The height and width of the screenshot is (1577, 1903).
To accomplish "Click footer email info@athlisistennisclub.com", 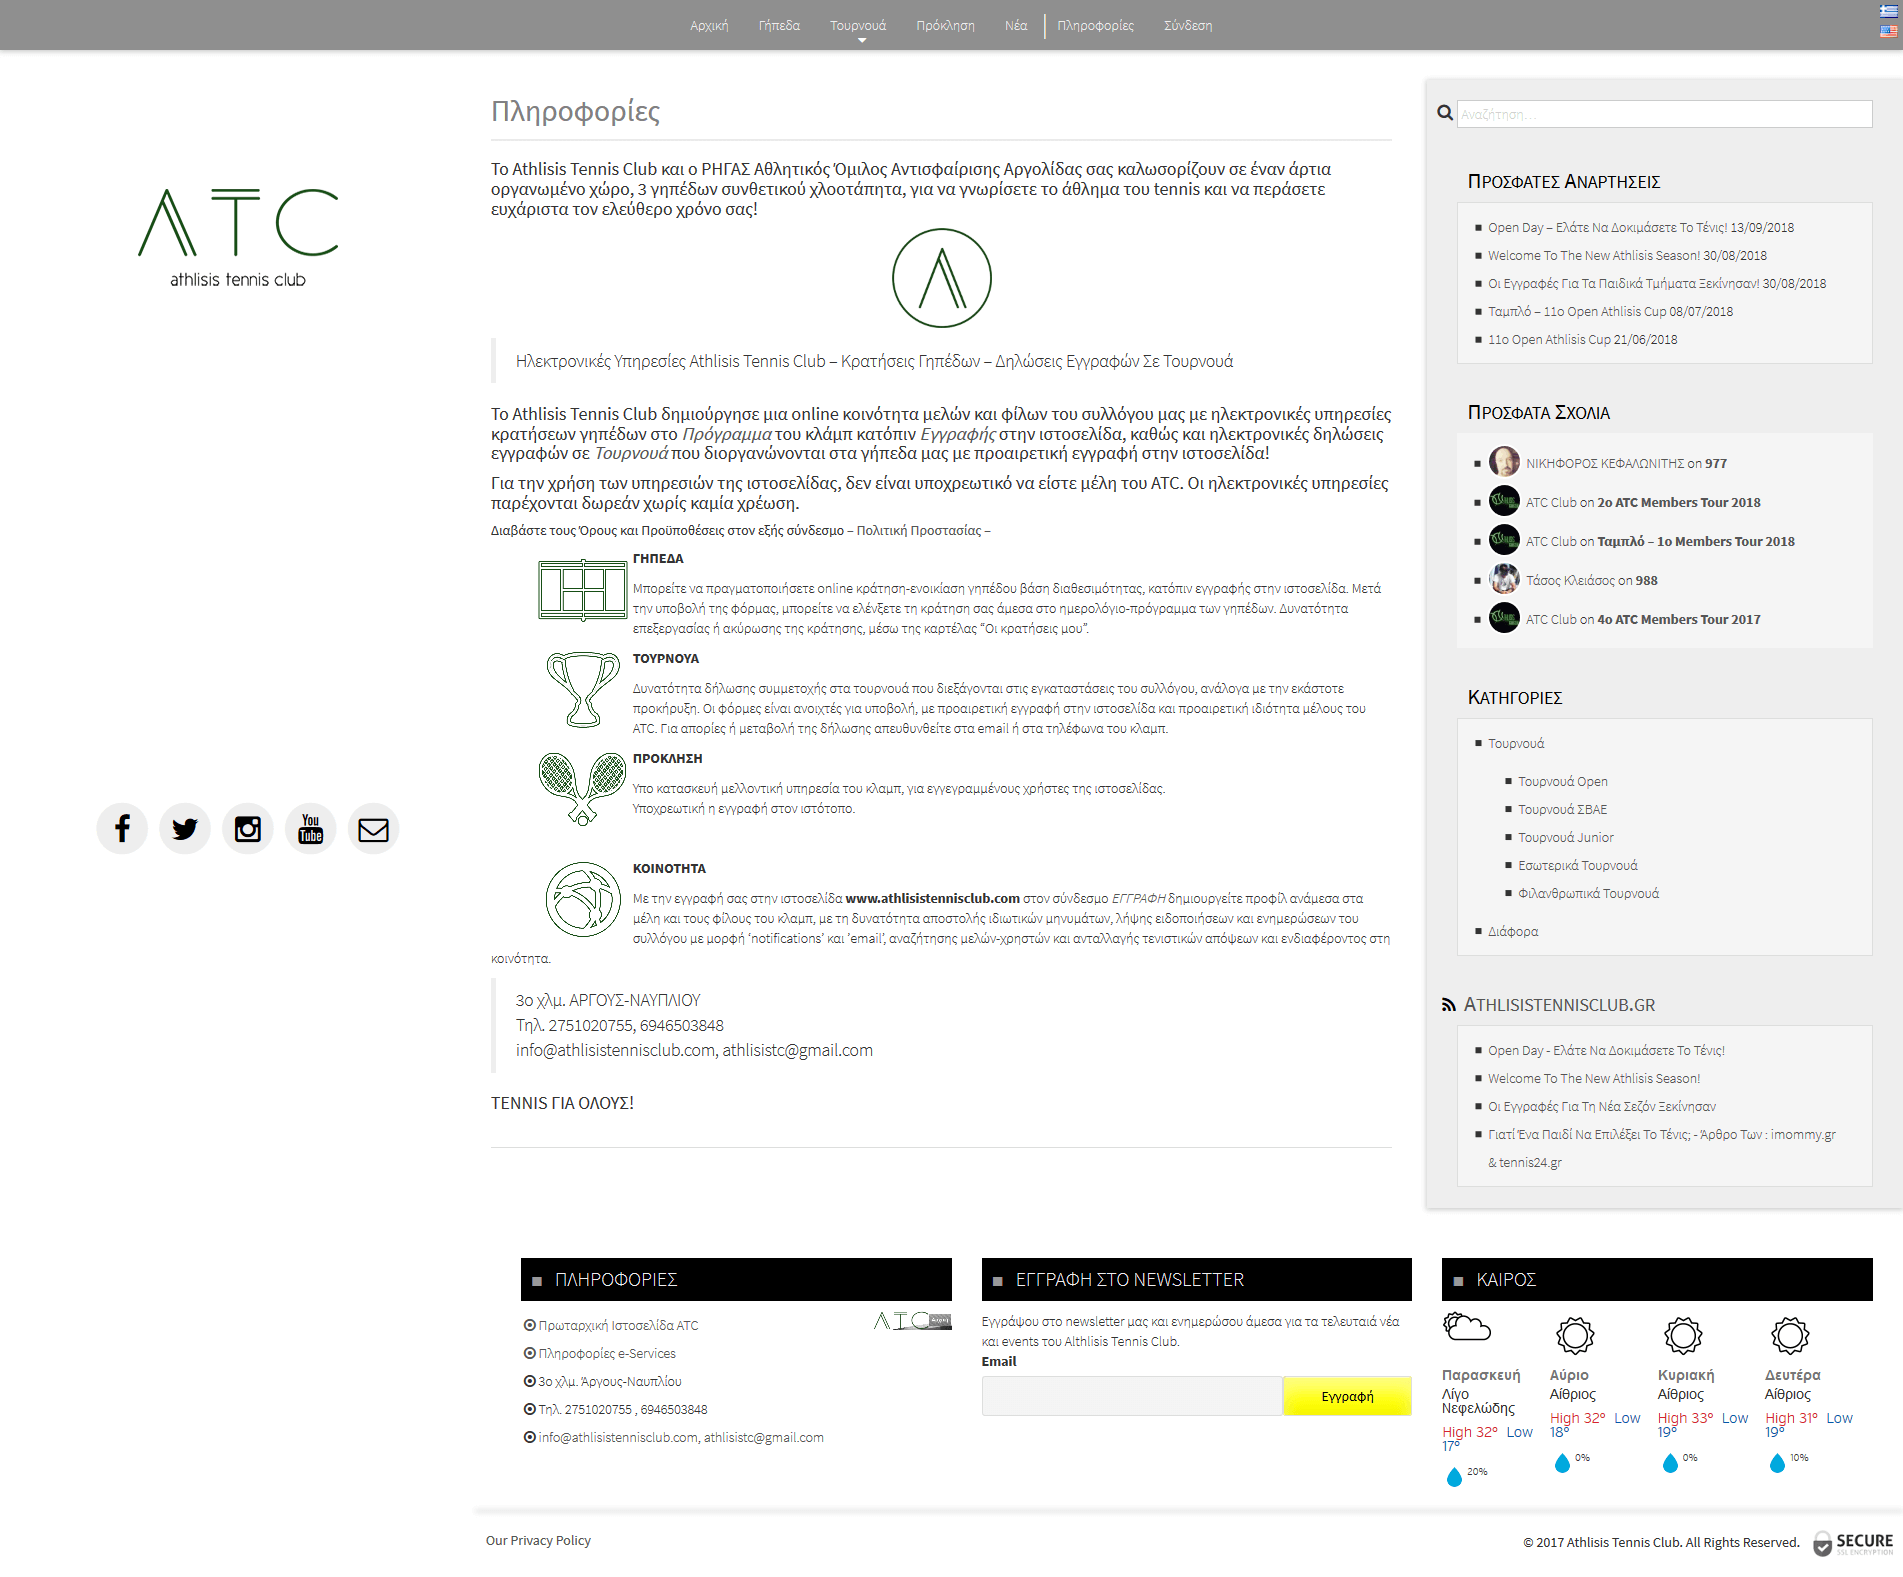I will [618, 1438].
